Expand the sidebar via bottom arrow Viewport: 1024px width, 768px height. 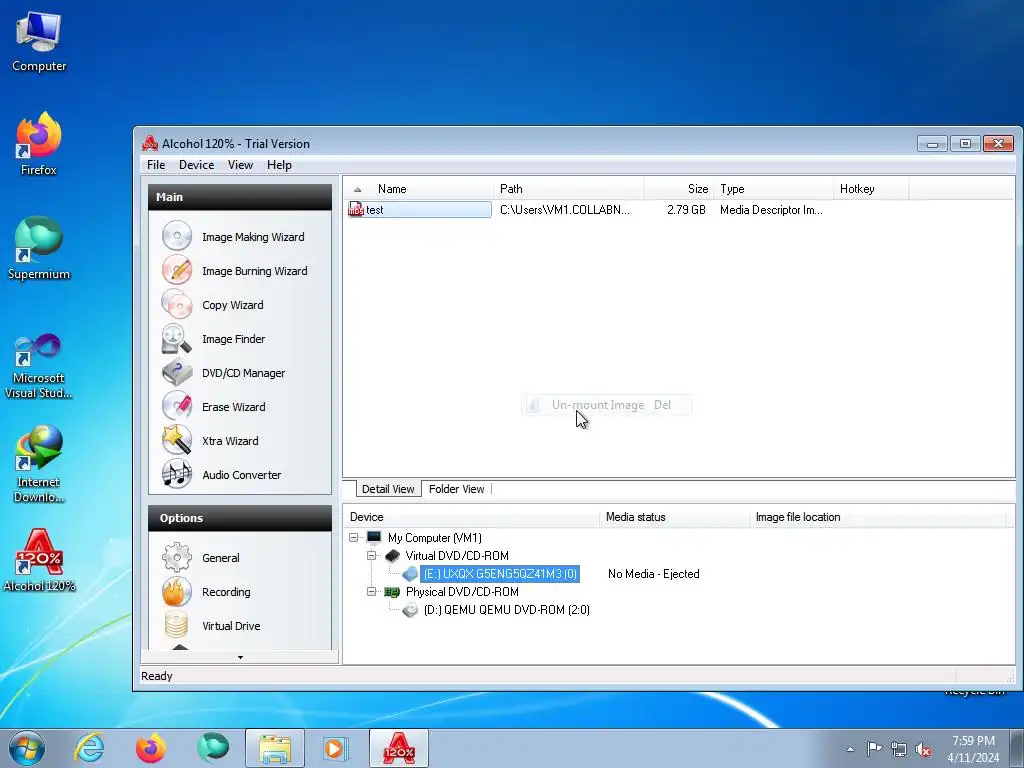[x=240, y=658]
